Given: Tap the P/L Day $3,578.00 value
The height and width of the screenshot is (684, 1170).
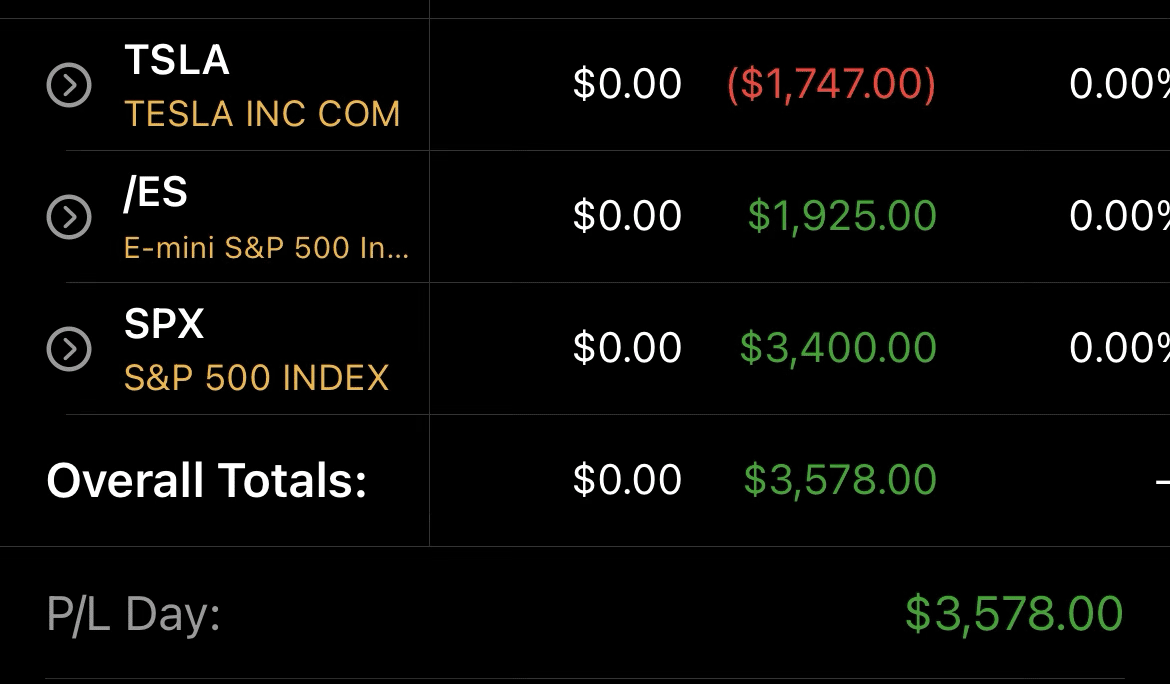Looking at the screenshot, I should (1014, 614).
